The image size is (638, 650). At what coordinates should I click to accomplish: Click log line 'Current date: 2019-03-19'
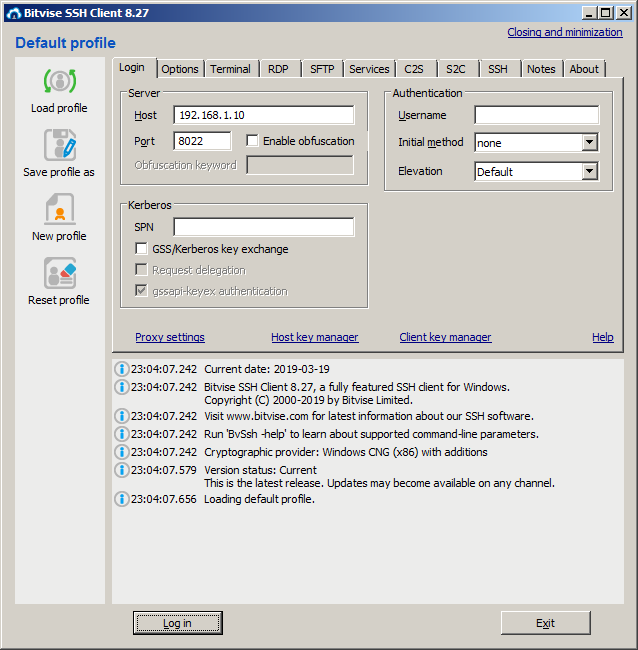click(x=267, y=369)
